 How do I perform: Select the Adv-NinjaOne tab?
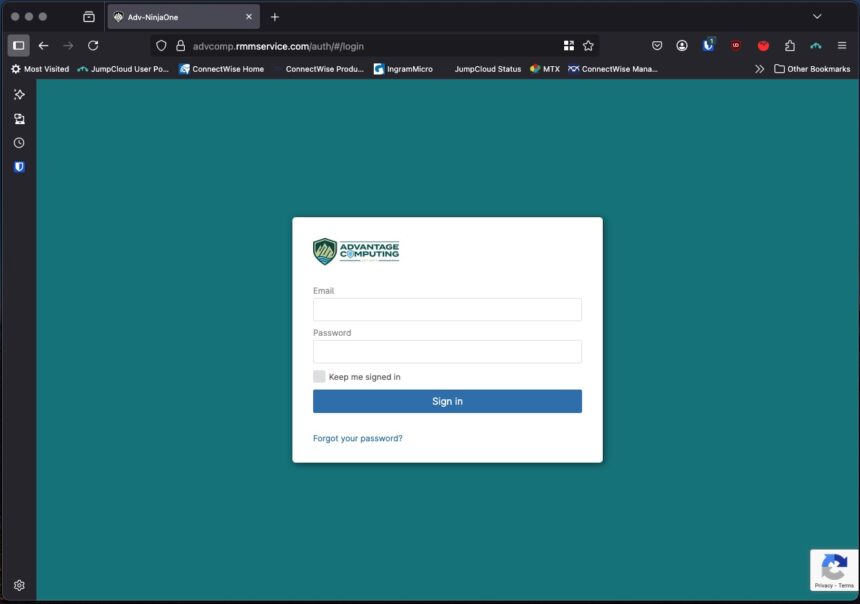[x=183, y=17]
